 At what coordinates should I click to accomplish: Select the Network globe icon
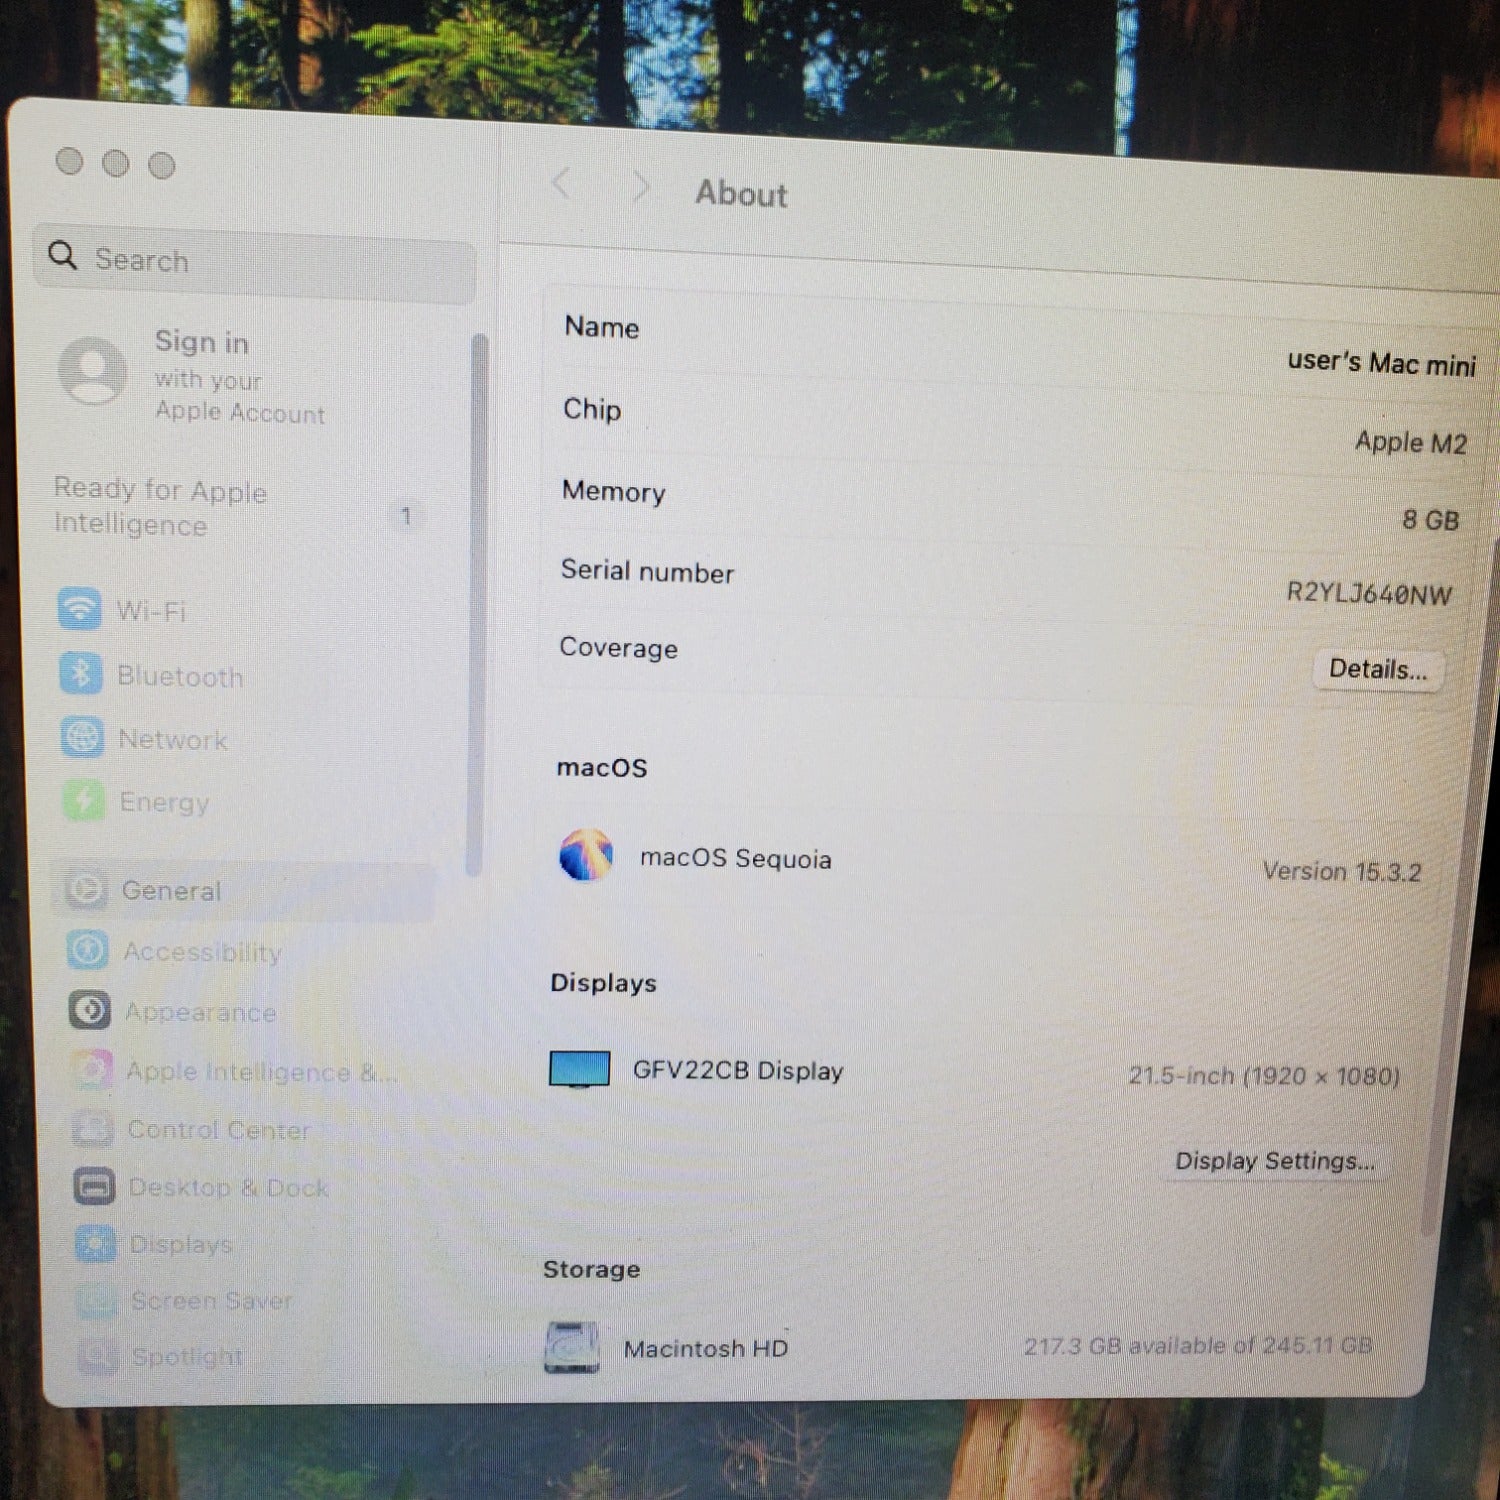[82, 738]
